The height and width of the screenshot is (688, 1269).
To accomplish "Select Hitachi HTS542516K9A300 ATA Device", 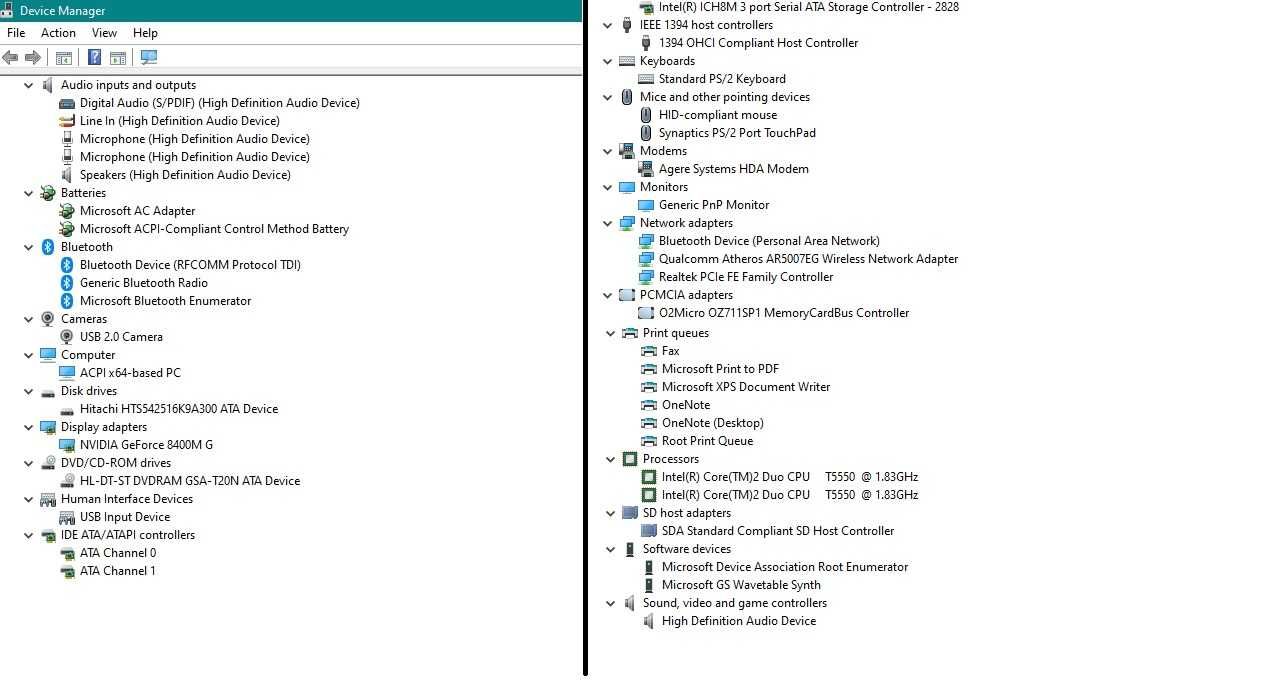I will tap(179, 409).
